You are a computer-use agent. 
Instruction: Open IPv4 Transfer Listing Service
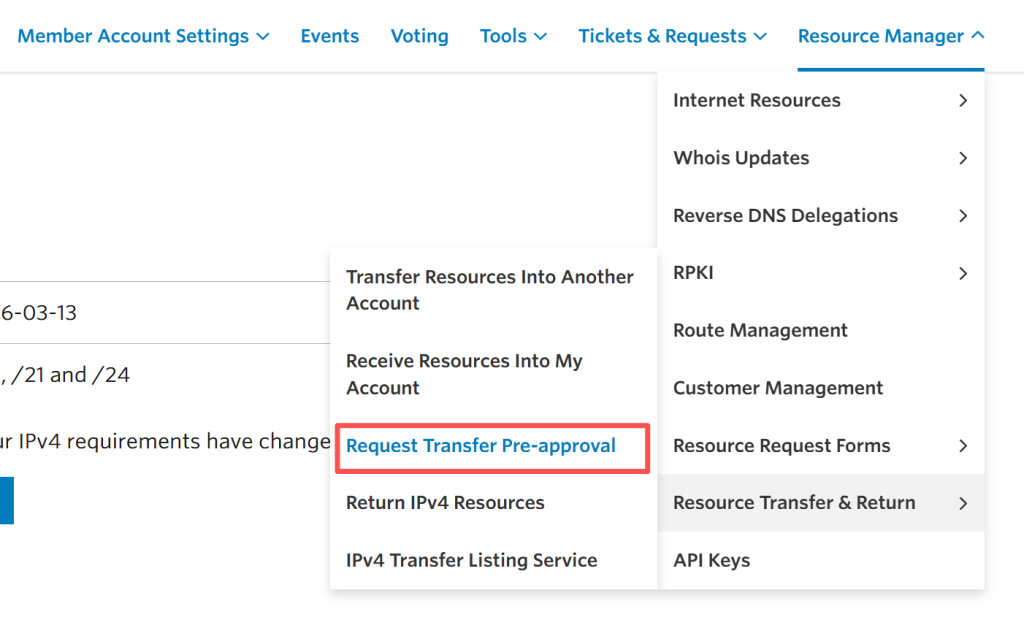coord(471,561)
